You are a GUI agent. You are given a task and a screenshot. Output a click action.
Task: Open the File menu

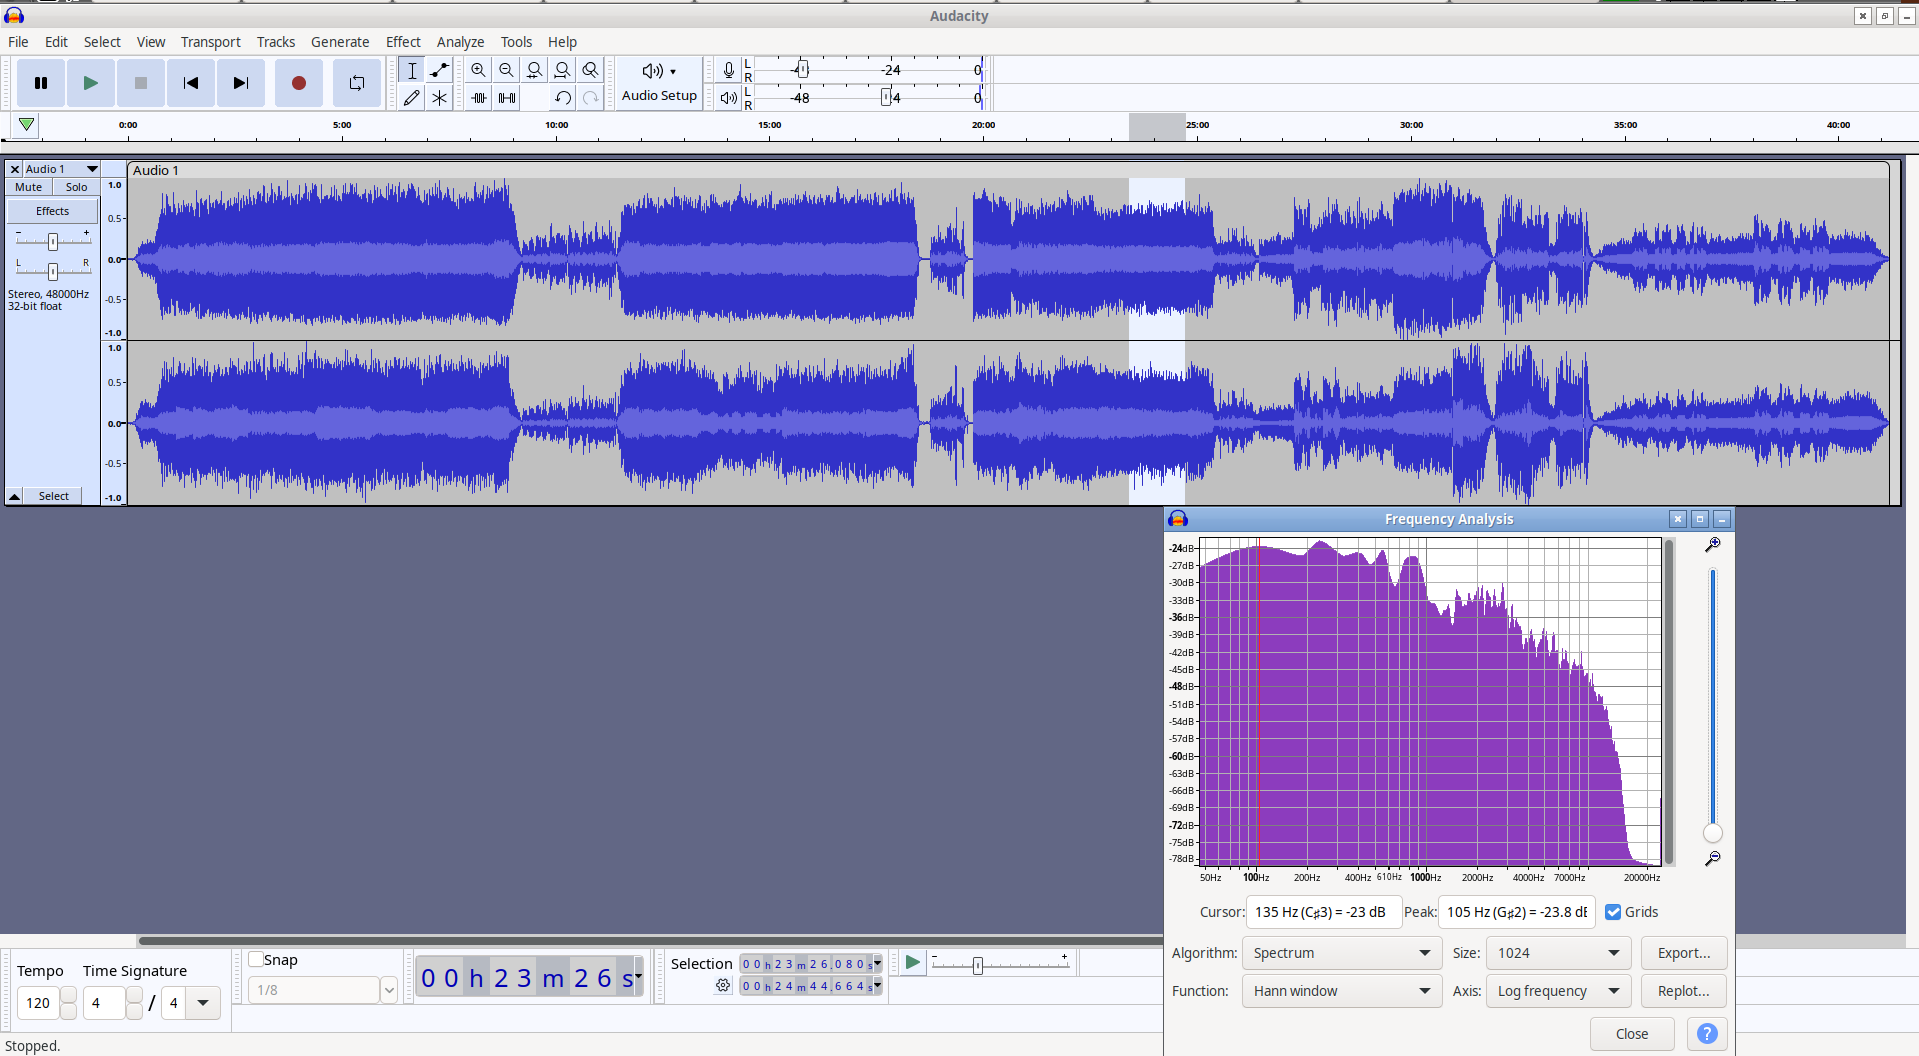pyautogui.click(x=18, y=42)
